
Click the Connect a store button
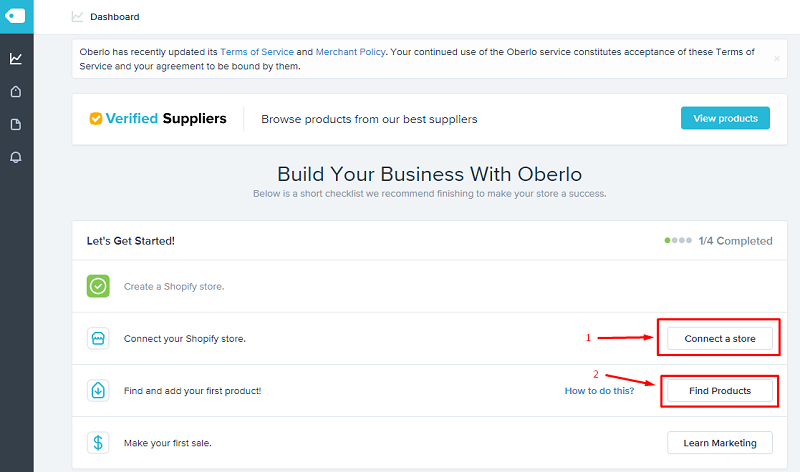[719, 339]
